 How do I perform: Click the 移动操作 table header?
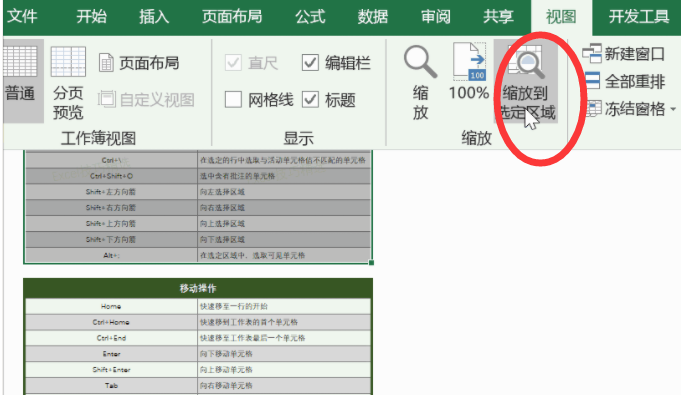(198, 289)
